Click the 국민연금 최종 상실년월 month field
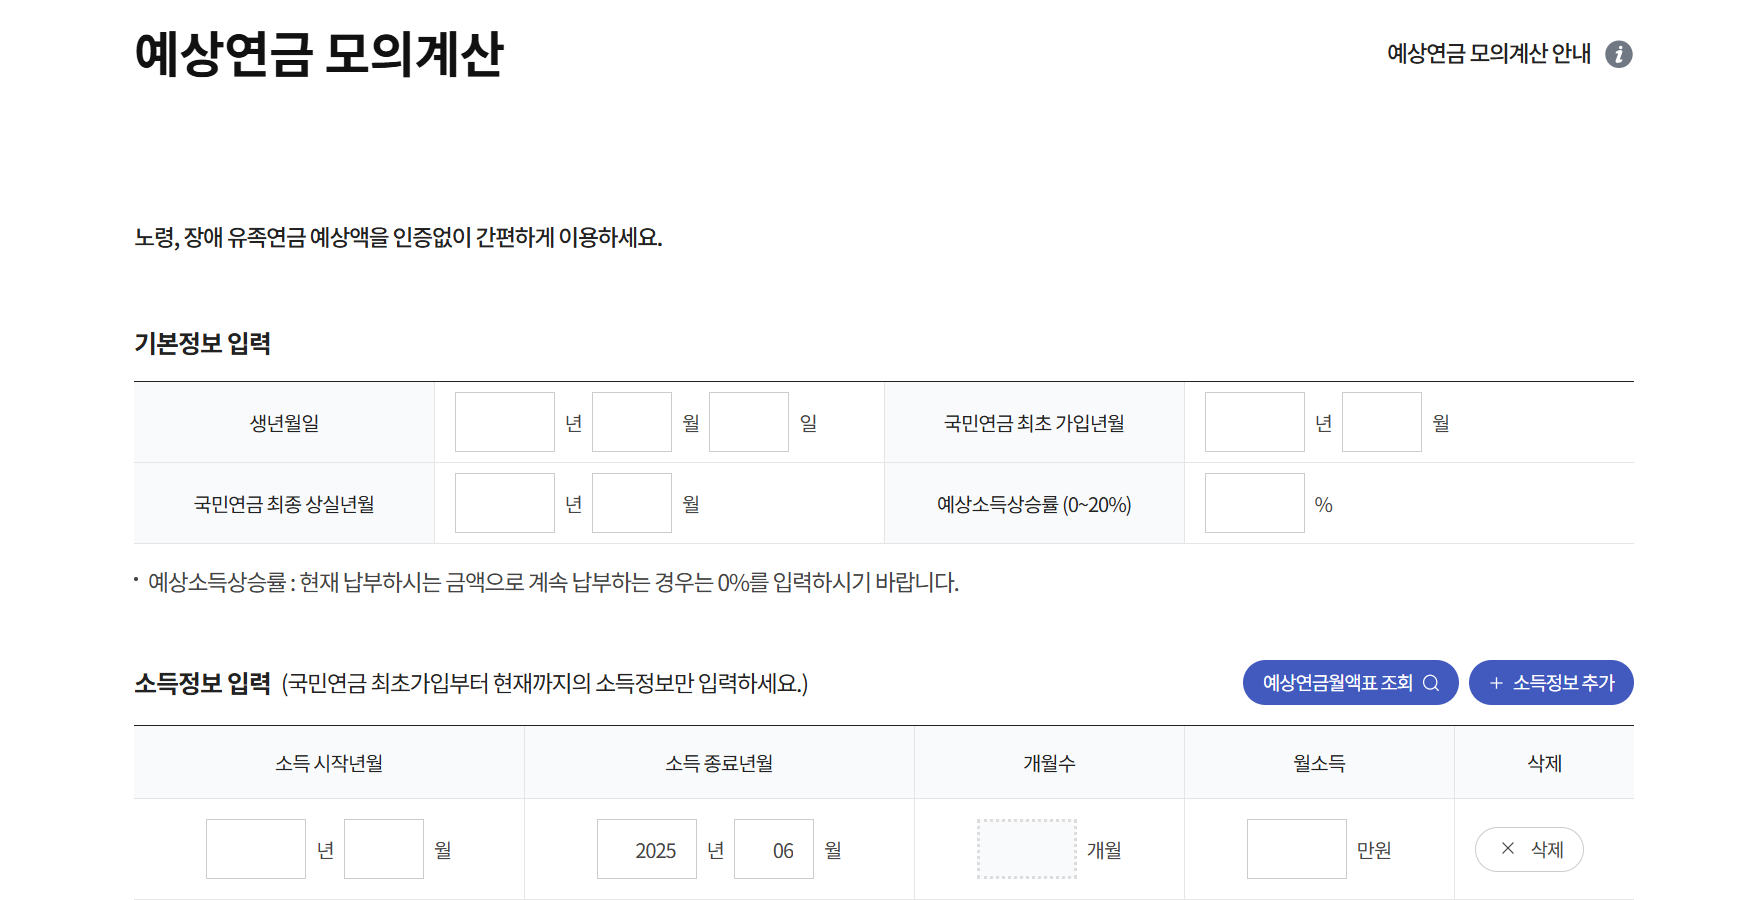The height and width of the screenshot is (900, 1749). (x=631, y=502)
